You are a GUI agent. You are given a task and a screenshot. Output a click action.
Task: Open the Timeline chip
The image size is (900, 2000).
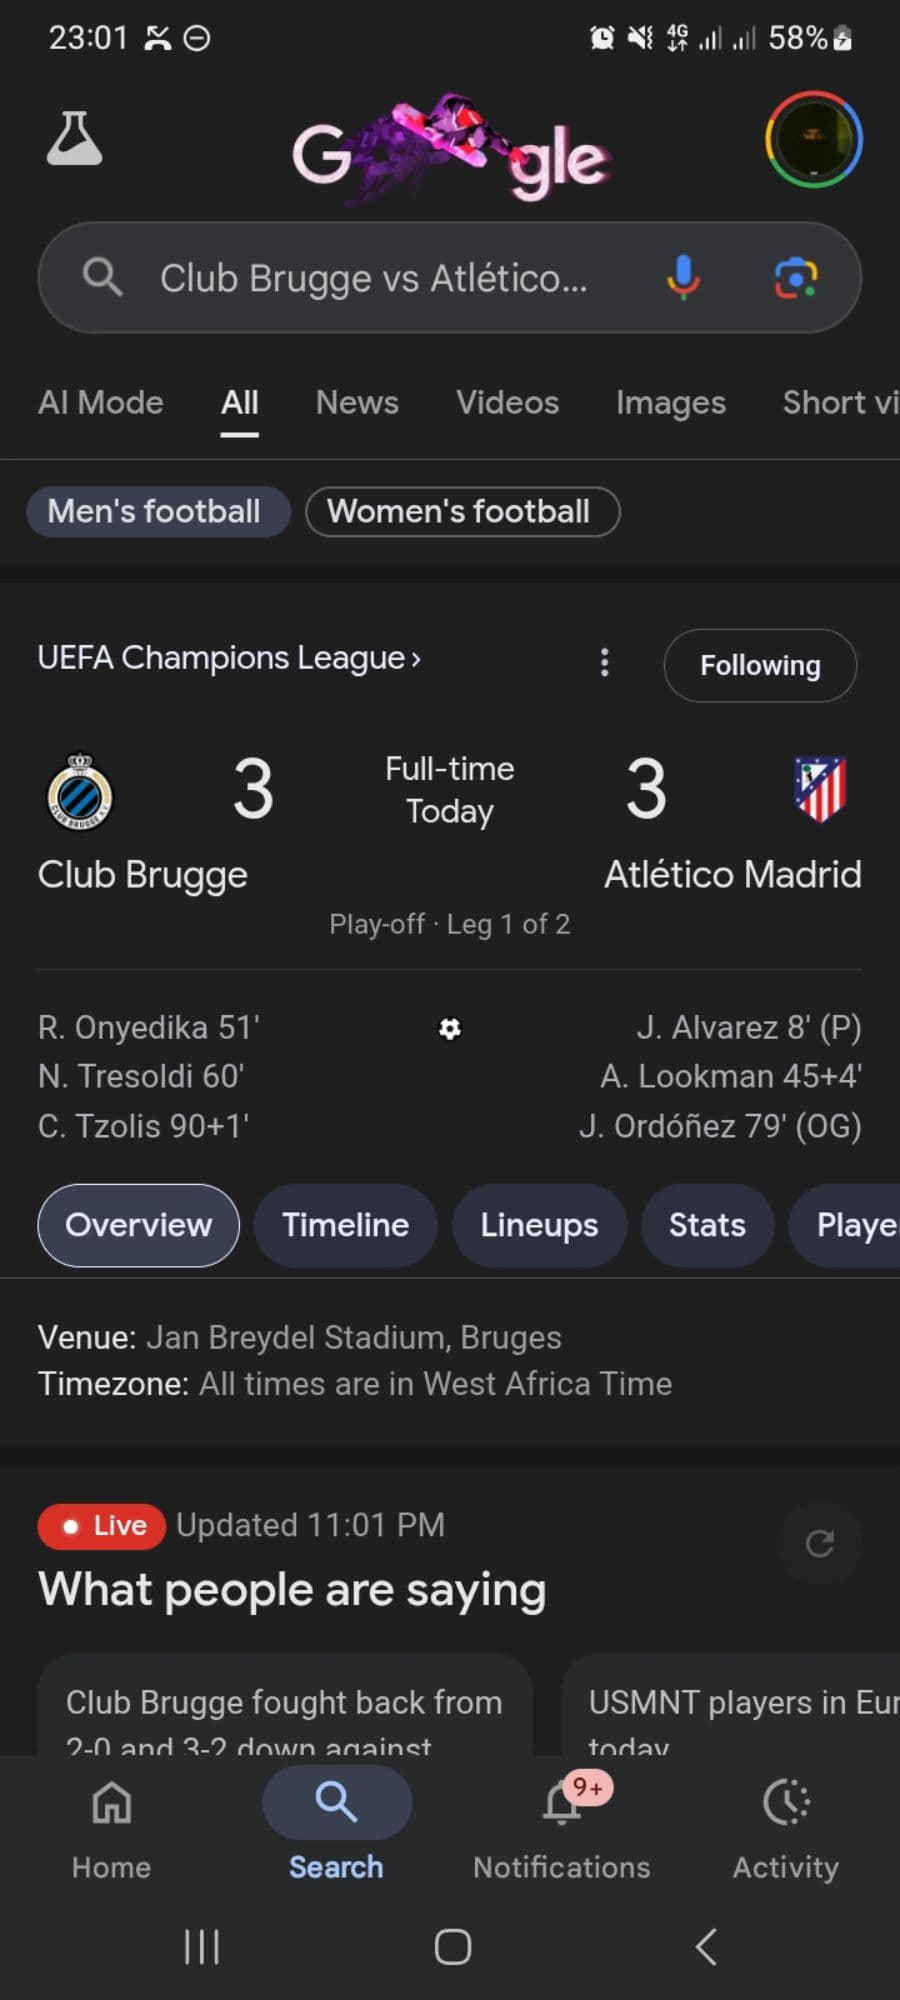coord(345,1225)
